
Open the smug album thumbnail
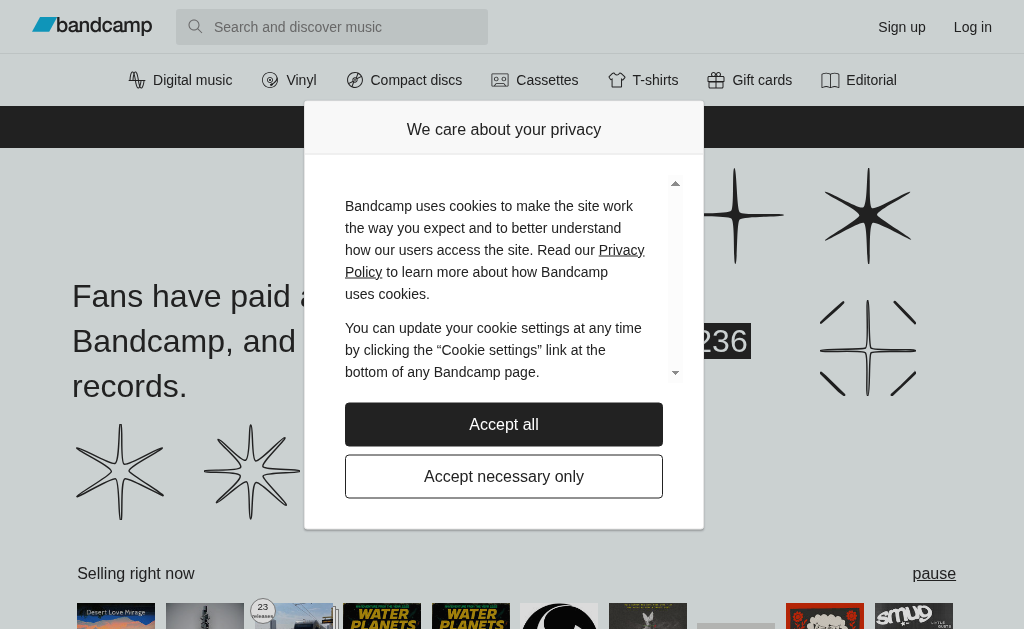tap(914, 616)
